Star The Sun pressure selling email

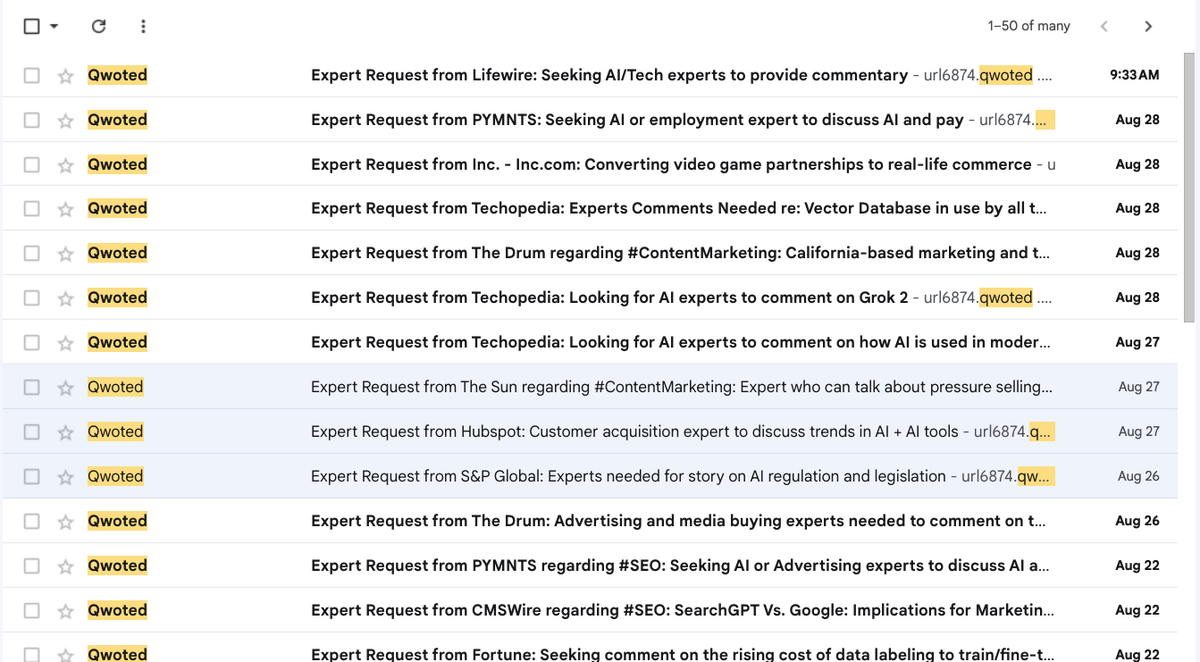coord(66,387)
